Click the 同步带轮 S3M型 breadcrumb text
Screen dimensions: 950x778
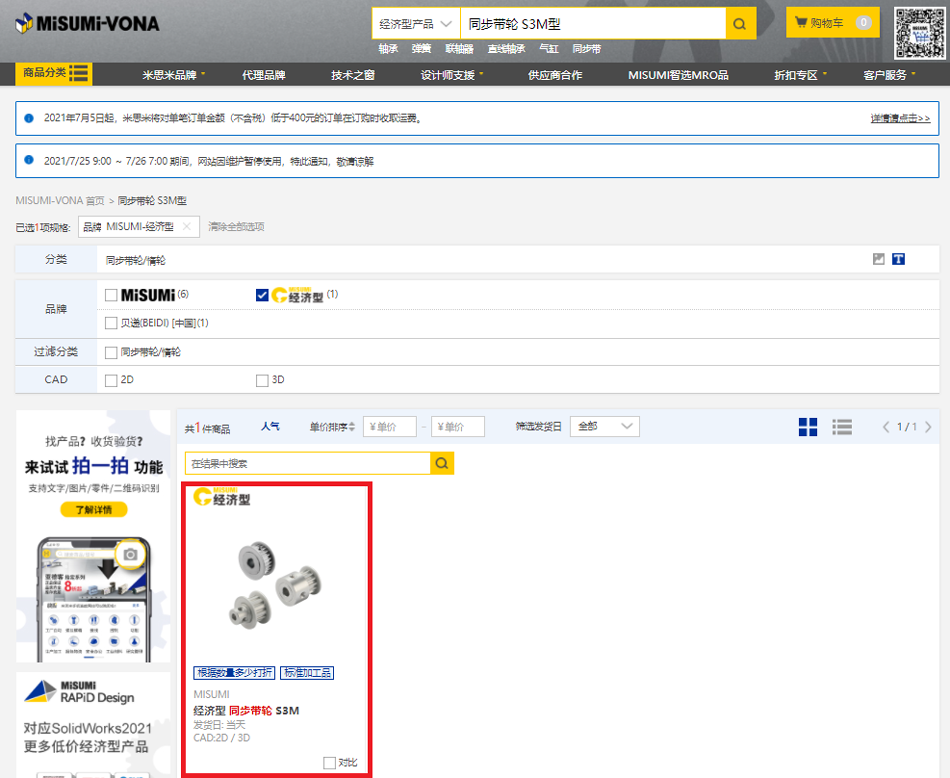[152, 201]
